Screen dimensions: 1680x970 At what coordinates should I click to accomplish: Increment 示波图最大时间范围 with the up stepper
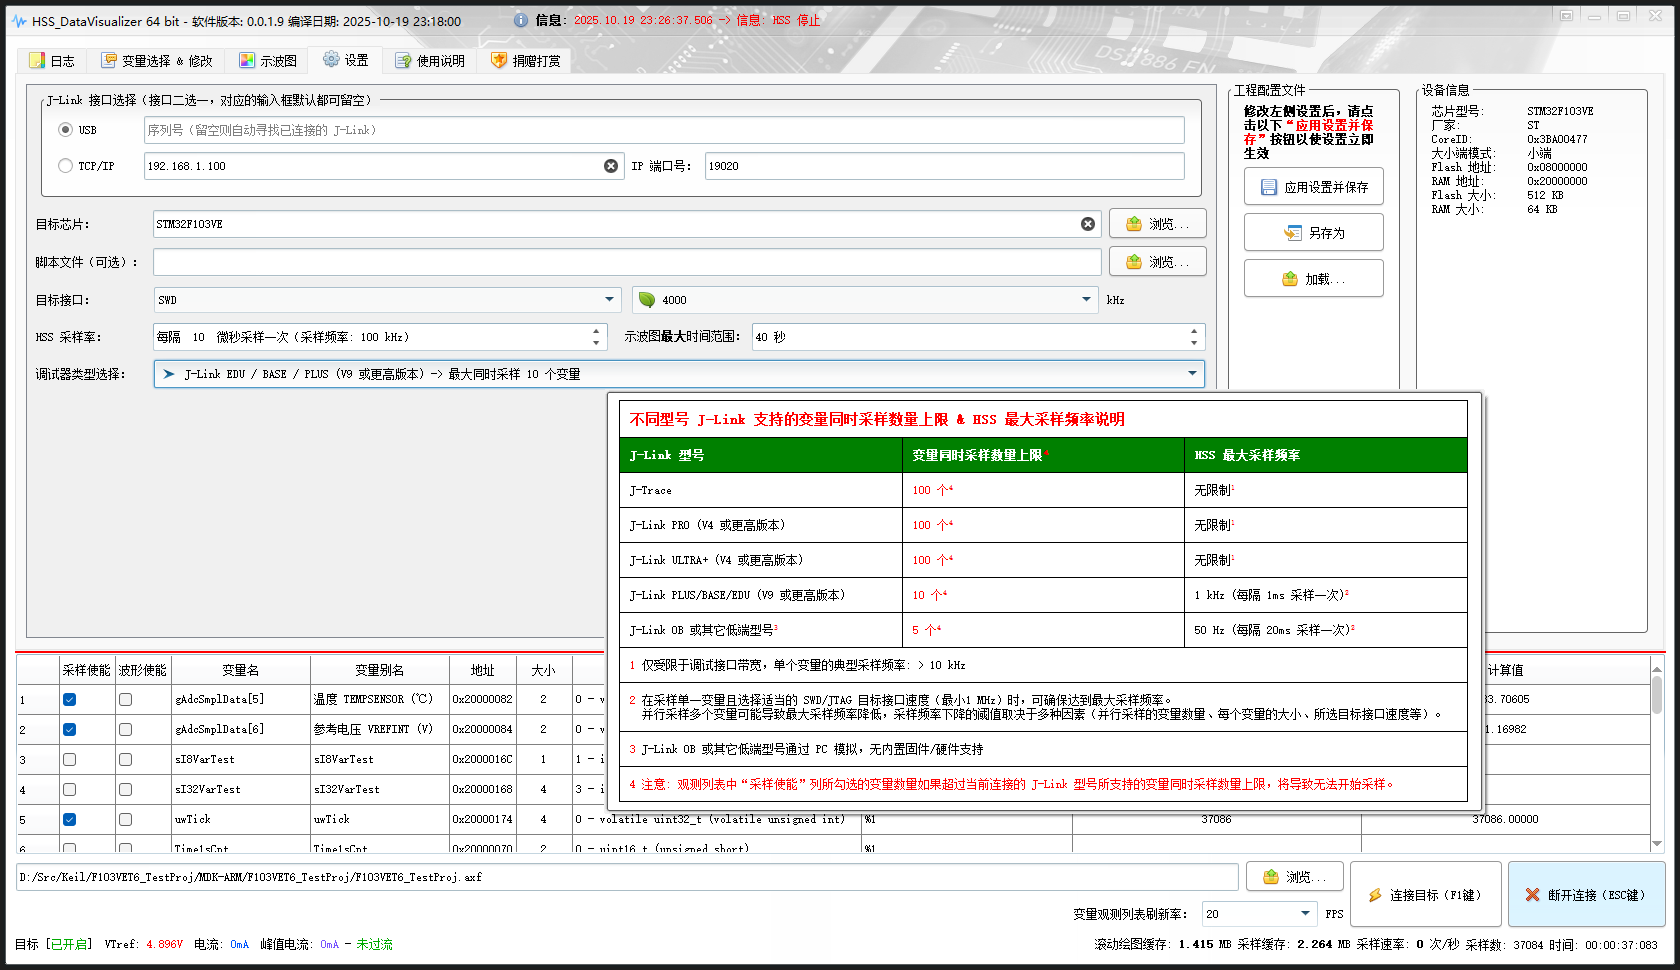1193,332
